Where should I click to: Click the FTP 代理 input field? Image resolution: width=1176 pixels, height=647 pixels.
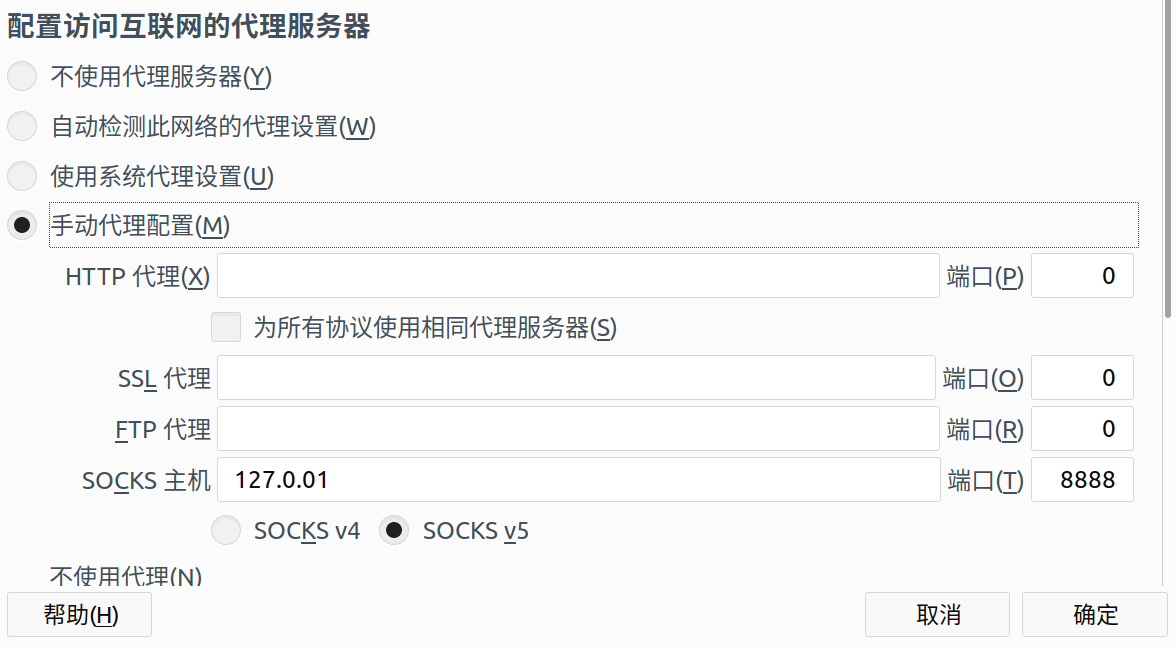(x=575, y=428)
